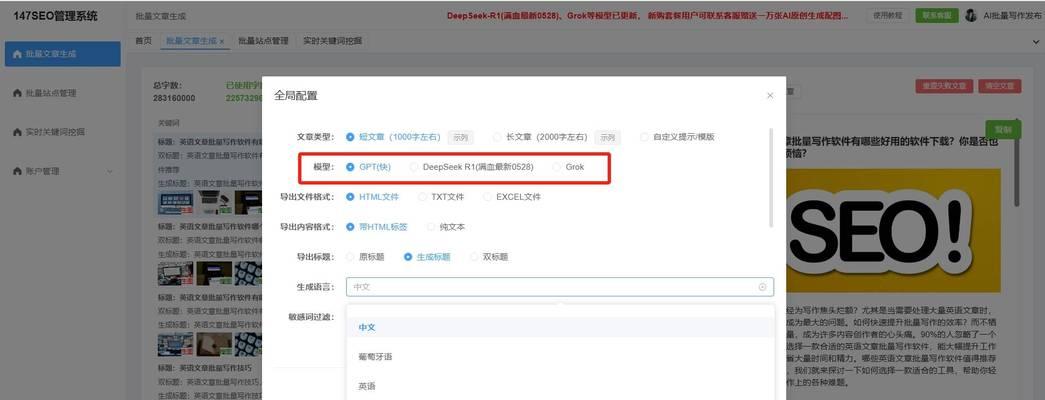Open 账户管理 in the sidebar
The image size is (1045, 400).
coord(63,171)
